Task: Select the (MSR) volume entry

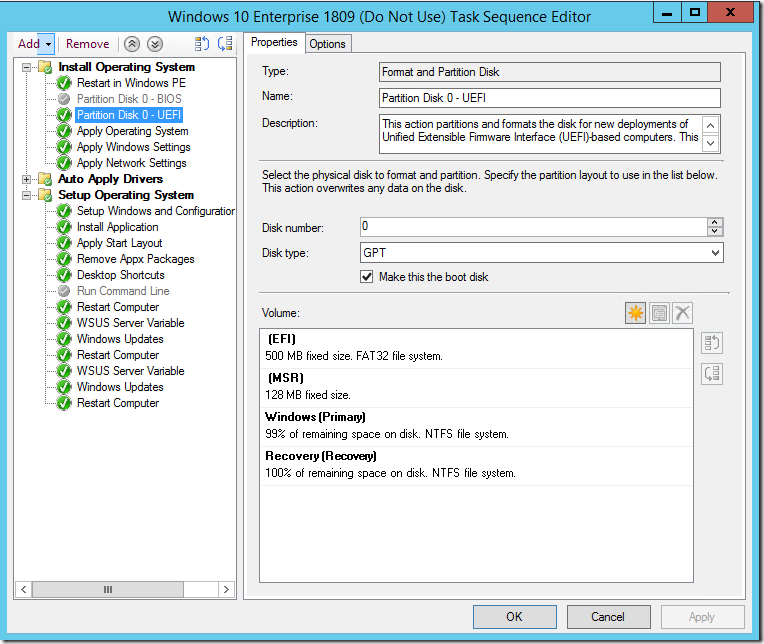Action: pyautogui.click(x=477, y=387)
